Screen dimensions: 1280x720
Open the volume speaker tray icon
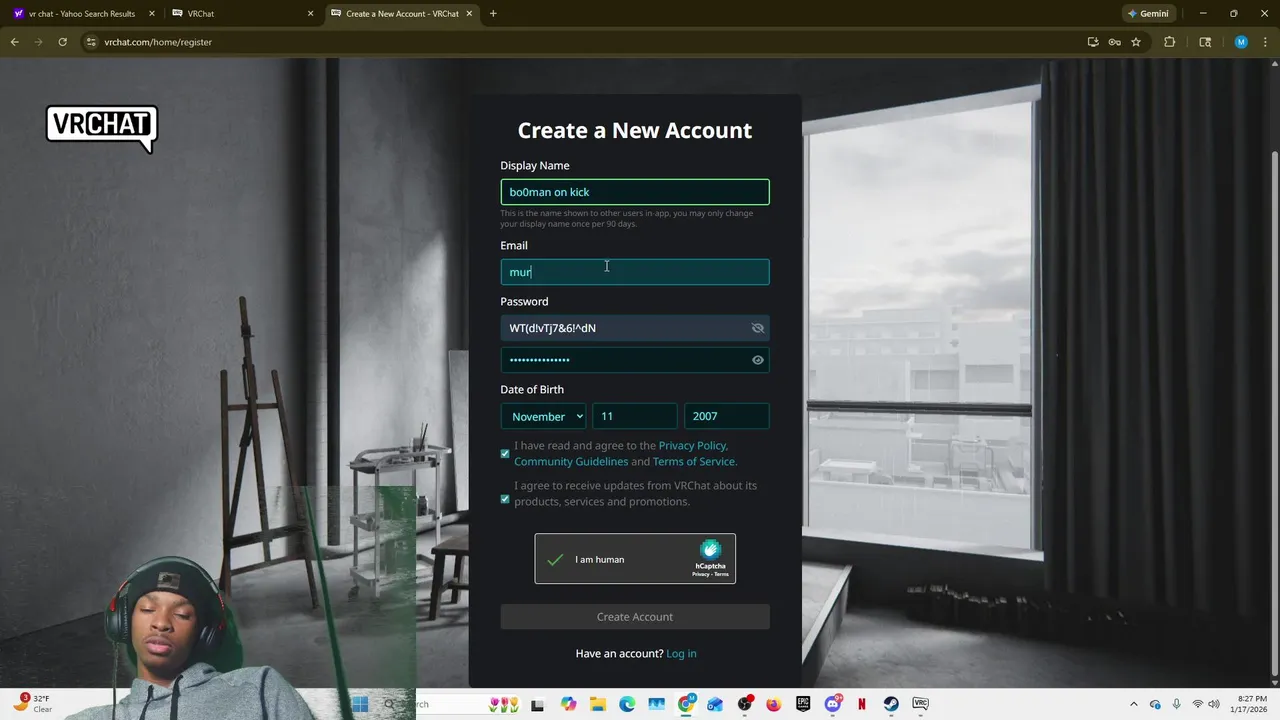click(1215, 705)
